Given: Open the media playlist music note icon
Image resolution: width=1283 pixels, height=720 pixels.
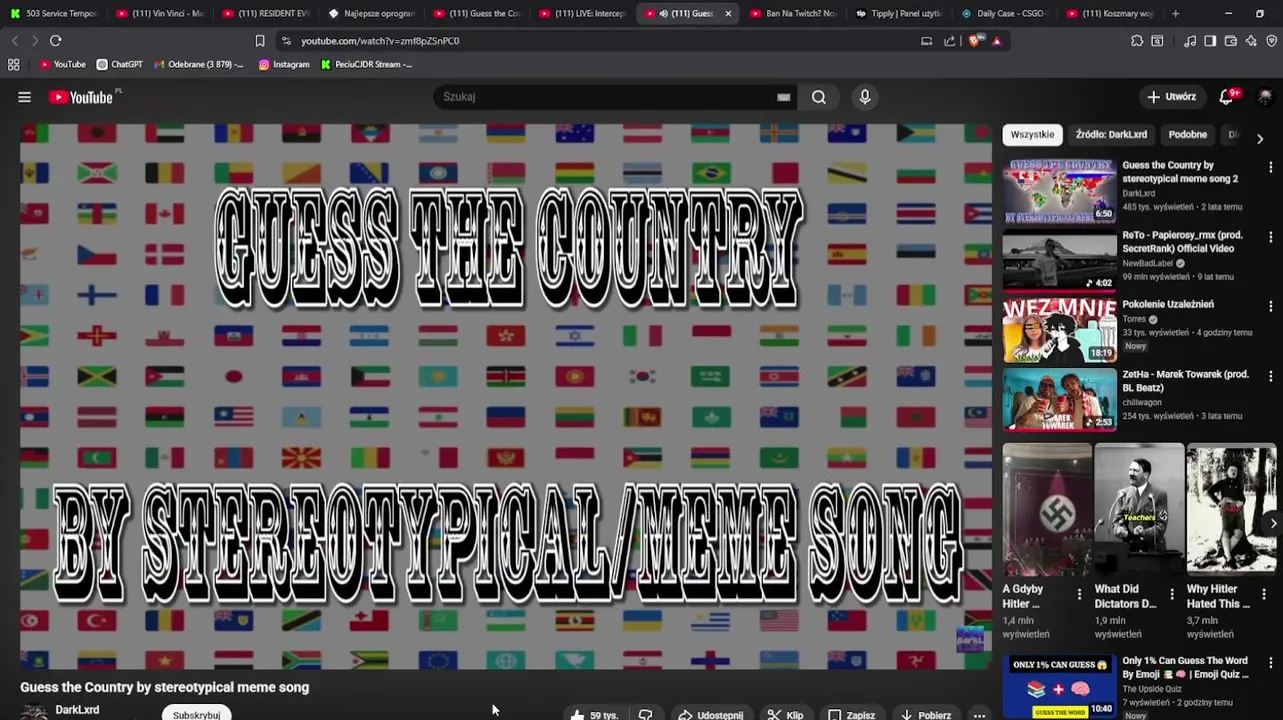Looking at the screenshot, I should 1190,41.
